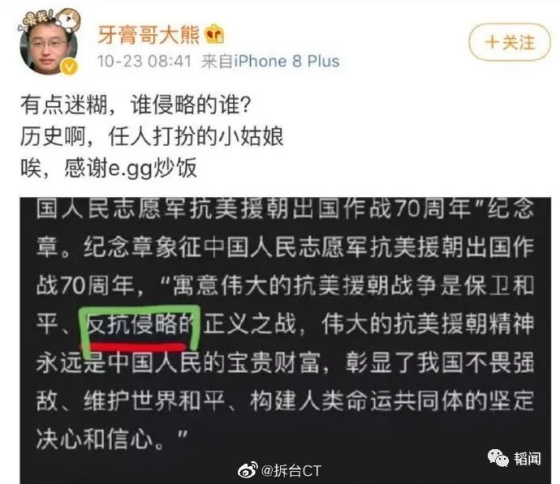Click 决心和信心 text in screenshot

[x=95, y=439]
